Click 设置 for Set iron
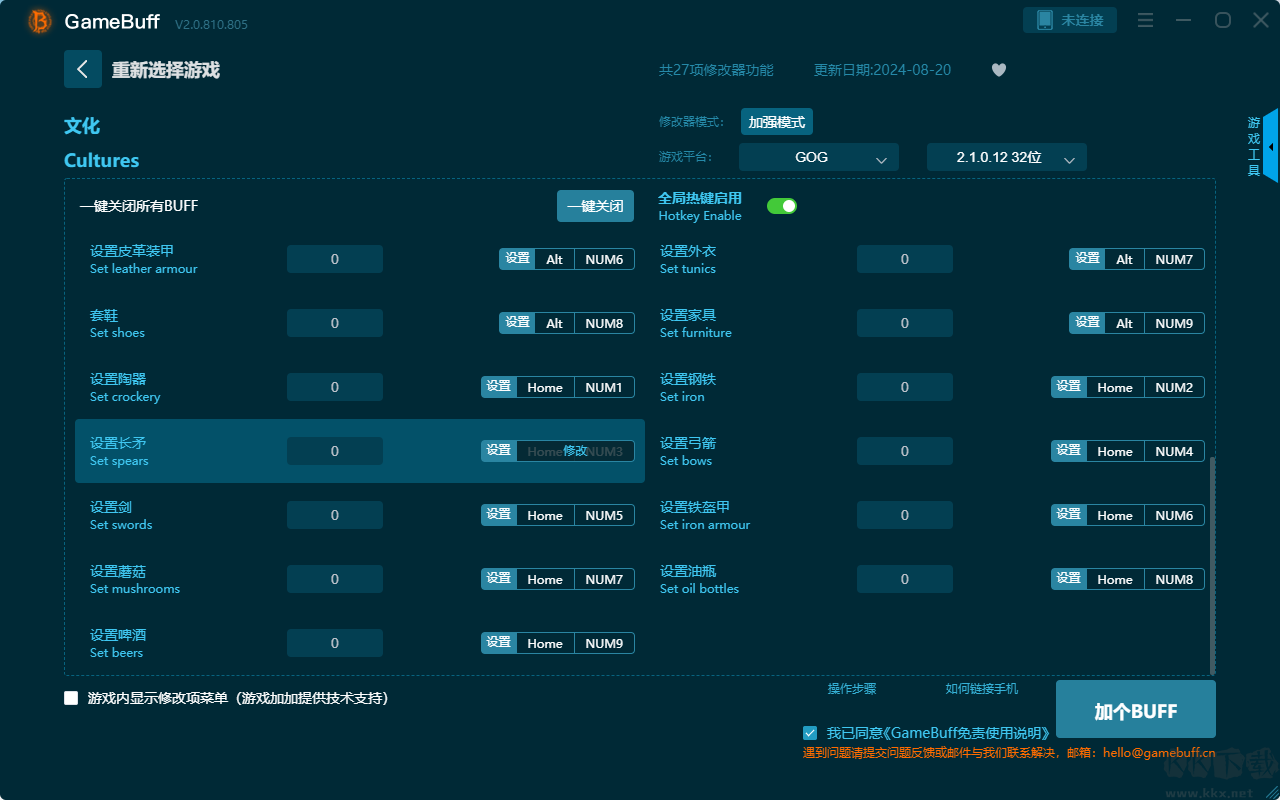The width and height of the screenshot is (1280, 800). pyautogui.click(x=1069, y=387)
